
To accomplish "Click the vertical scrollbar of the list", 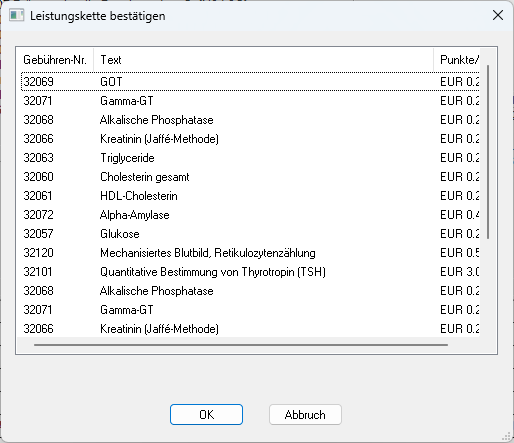I will [x=488, y=152].
